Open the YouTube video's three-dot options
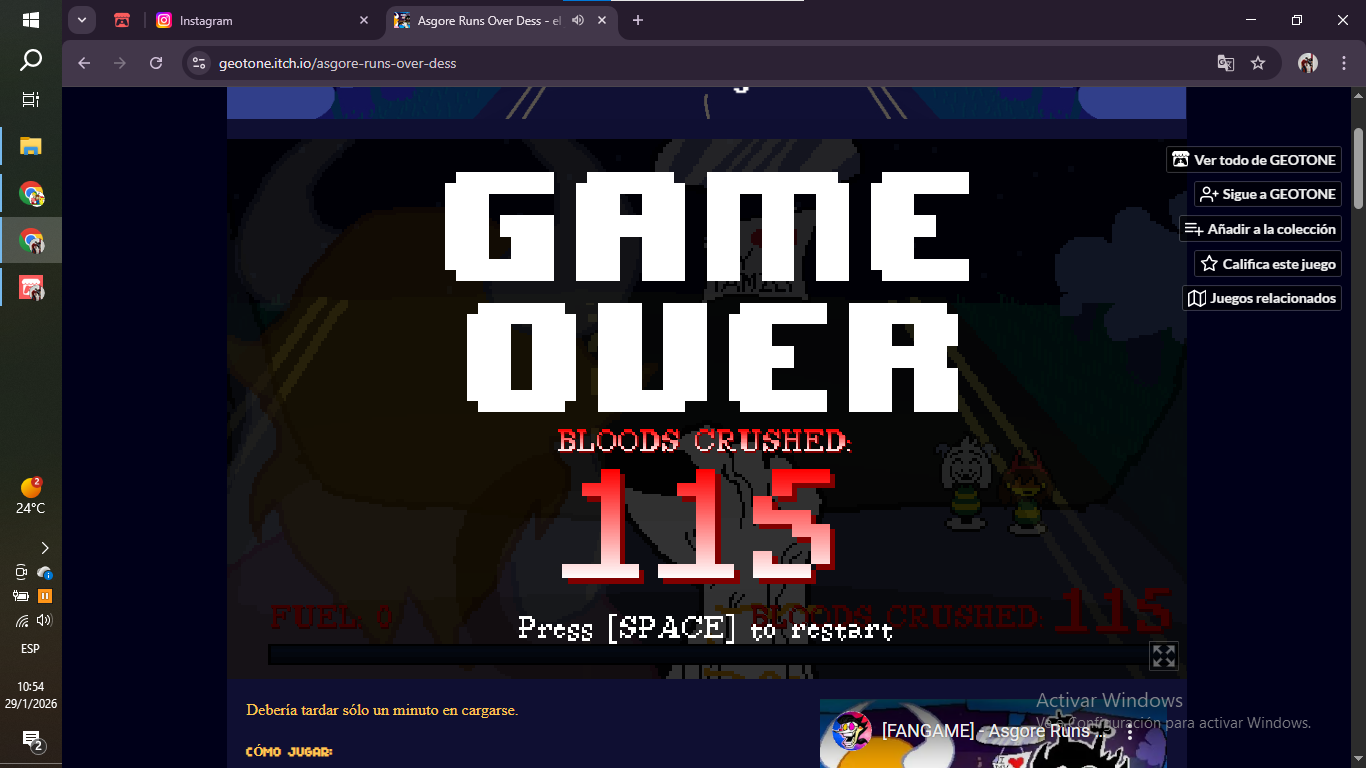 coord(1131,732)
